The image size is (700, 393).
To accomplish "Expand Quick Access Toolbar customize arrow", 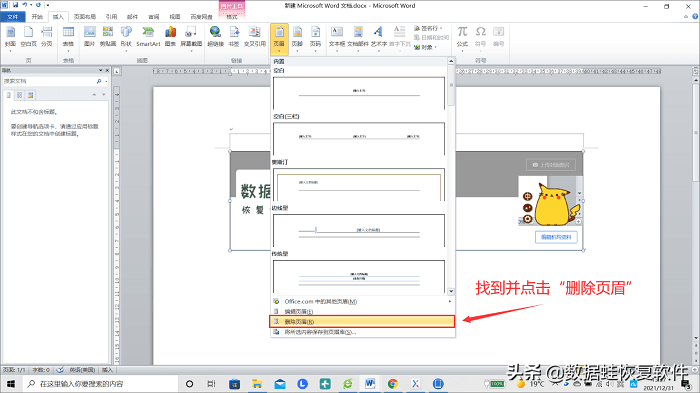I will tap(48, 5).
